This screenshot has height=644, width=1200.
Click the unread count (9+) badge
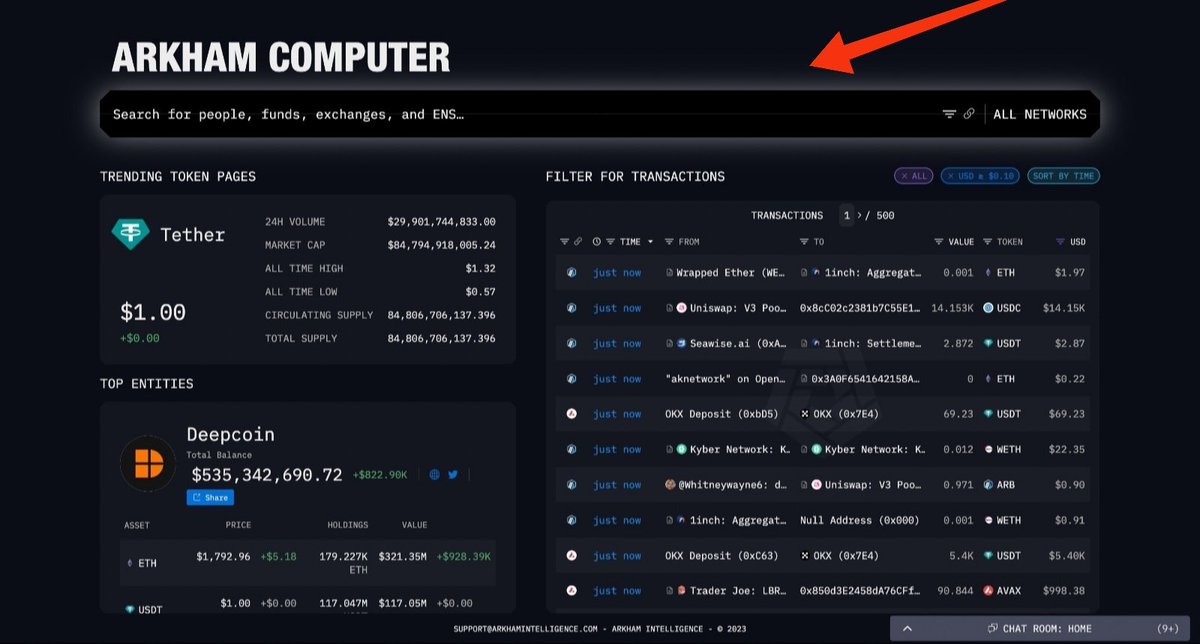(x=1168, y=629)
